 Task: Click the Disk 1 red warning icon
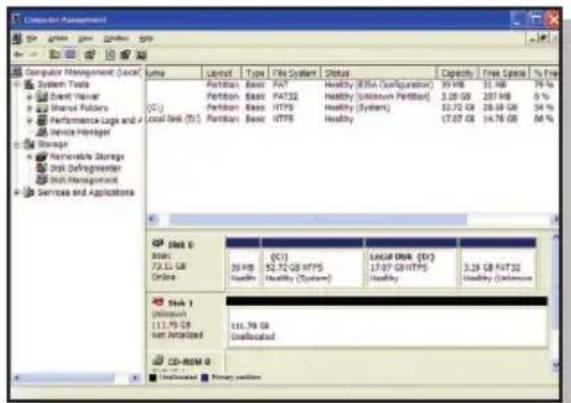(158, 302)
